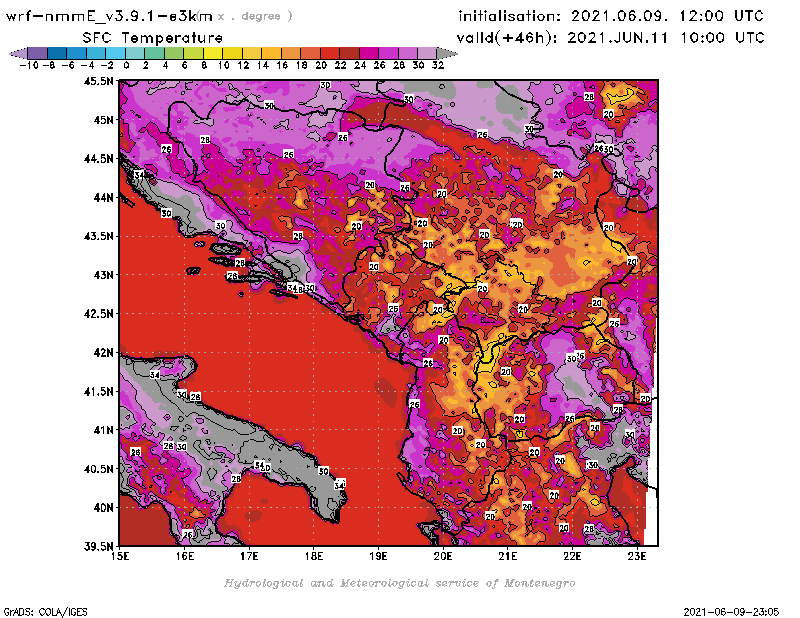800x618 pixels.
Task: Click the 'GrADS: COLA/IGES' credit text
Action: pyautogui.click(x=45, y=612)
